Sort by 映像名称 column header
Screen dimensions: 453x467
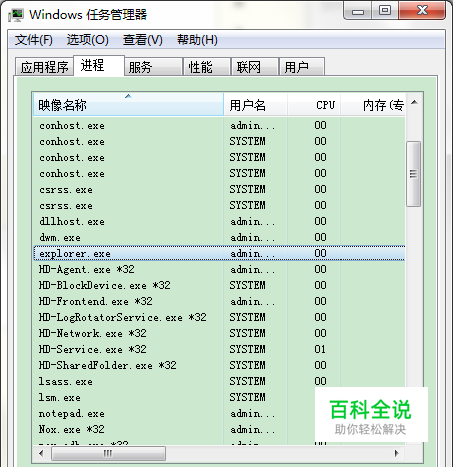tap(128, 105)
